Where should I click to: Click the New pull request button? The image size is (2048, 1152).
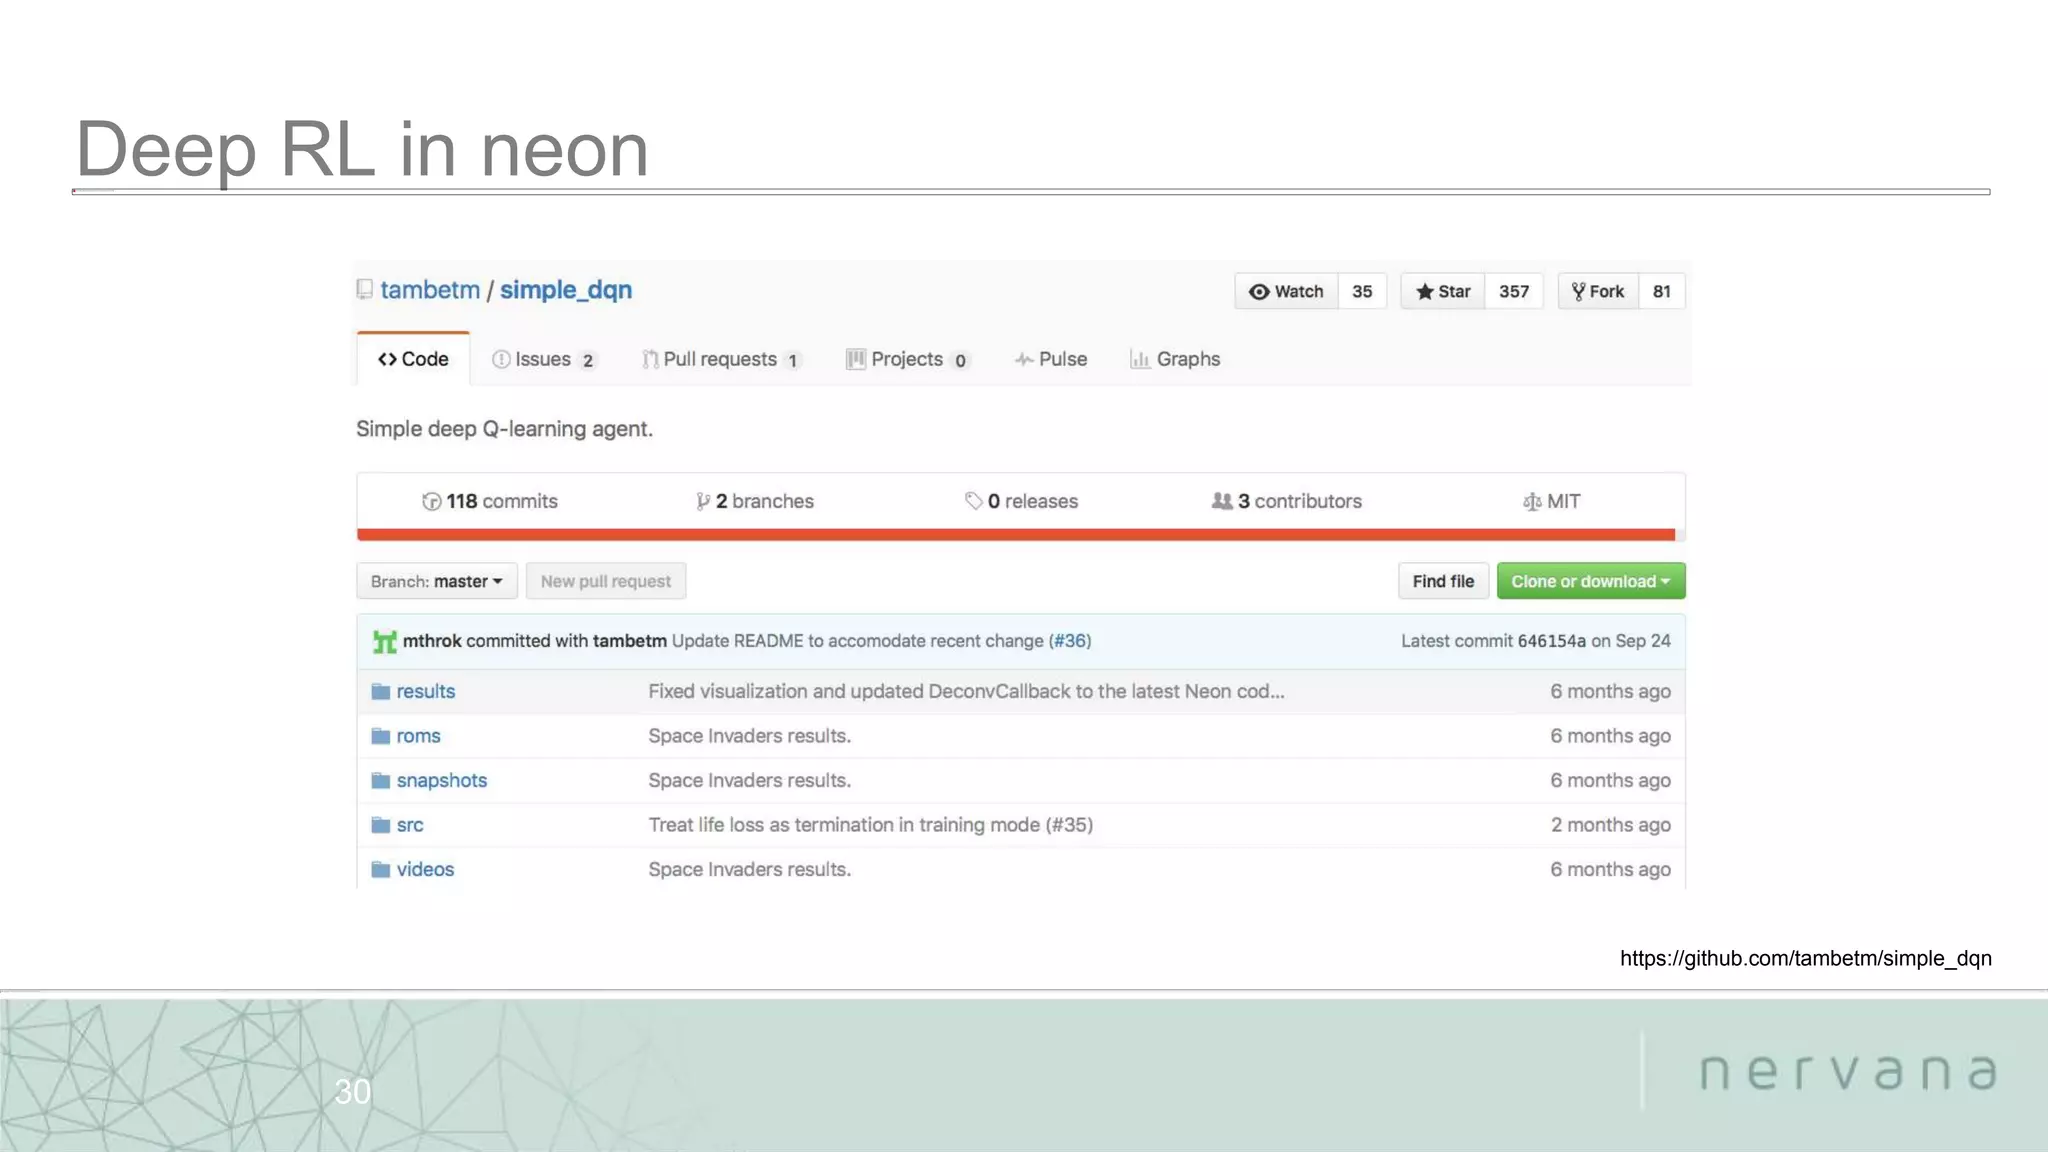606,581
